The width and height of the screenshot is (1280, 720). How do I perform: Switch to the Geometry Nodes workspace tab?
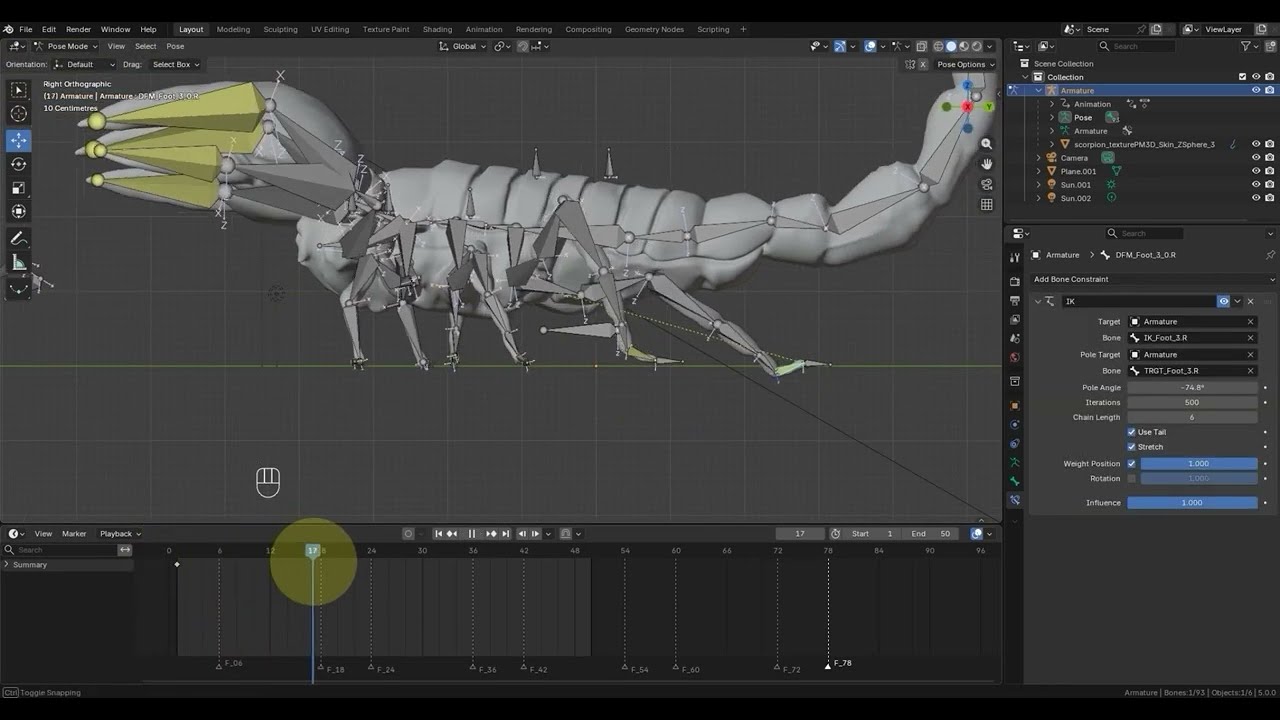tap(654, 29)
